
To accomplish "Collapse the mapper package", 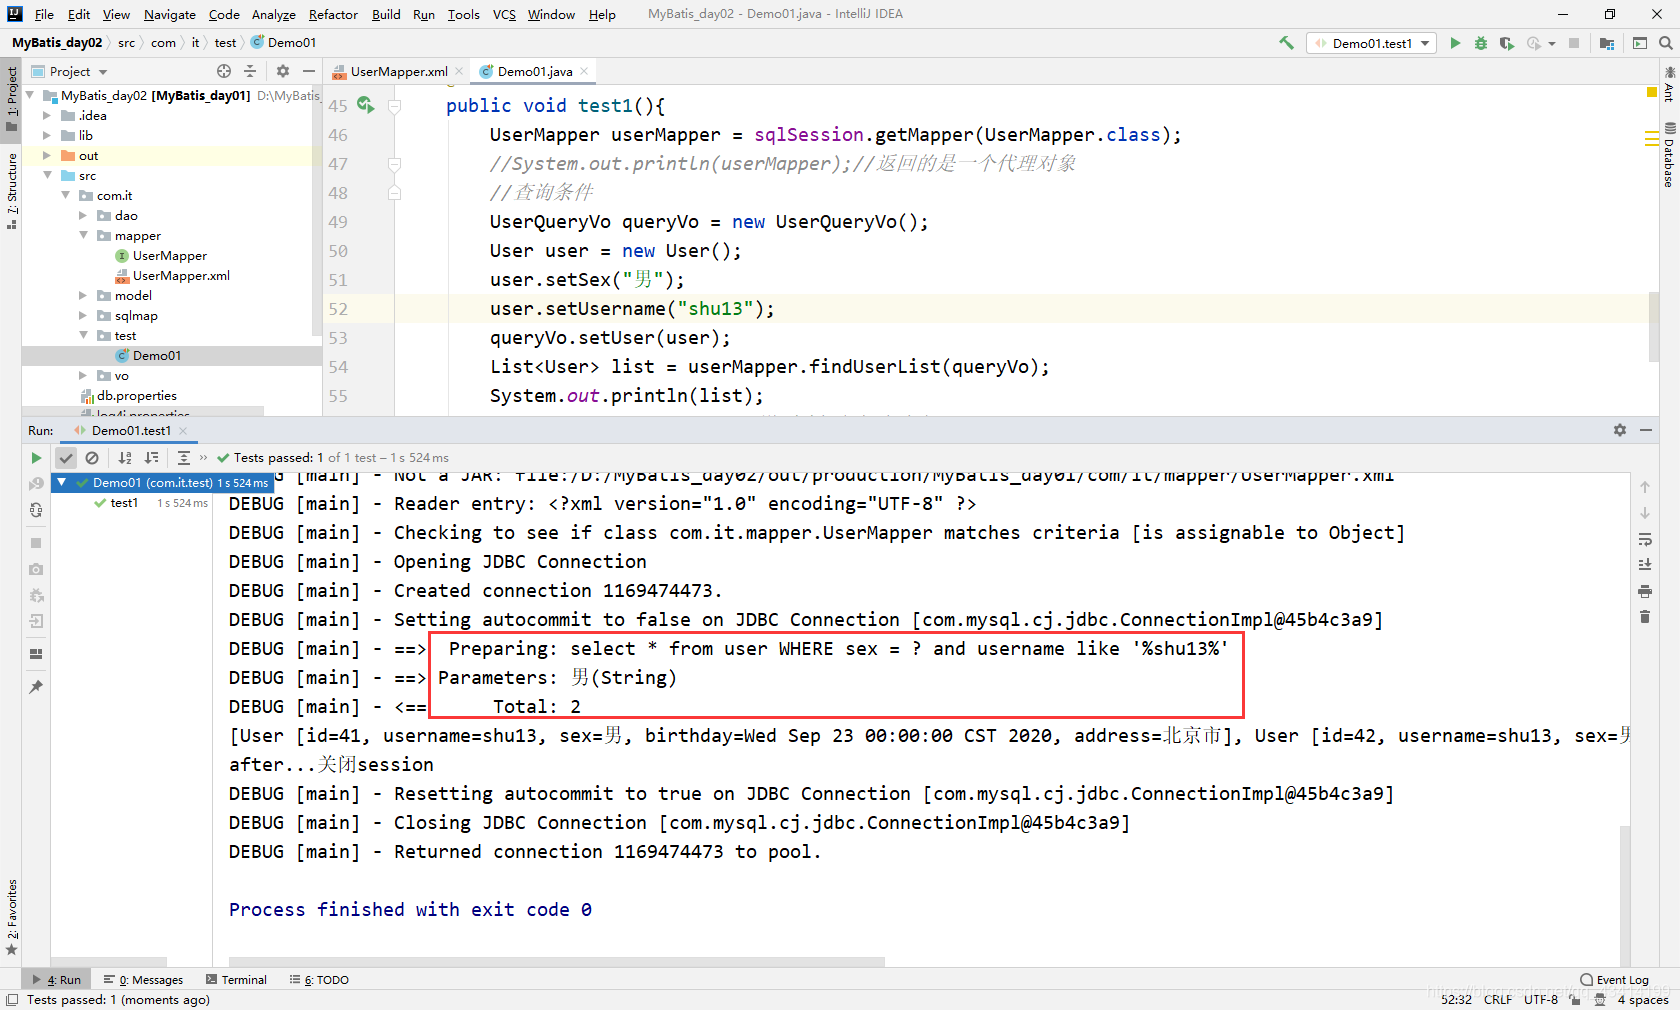I will tap(83, 235).
